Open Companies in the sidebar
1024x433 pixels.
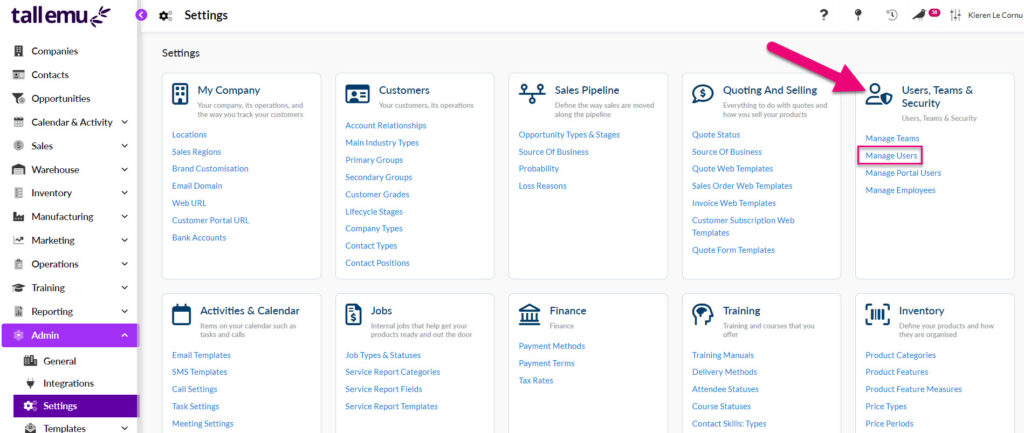click(55, 51)
